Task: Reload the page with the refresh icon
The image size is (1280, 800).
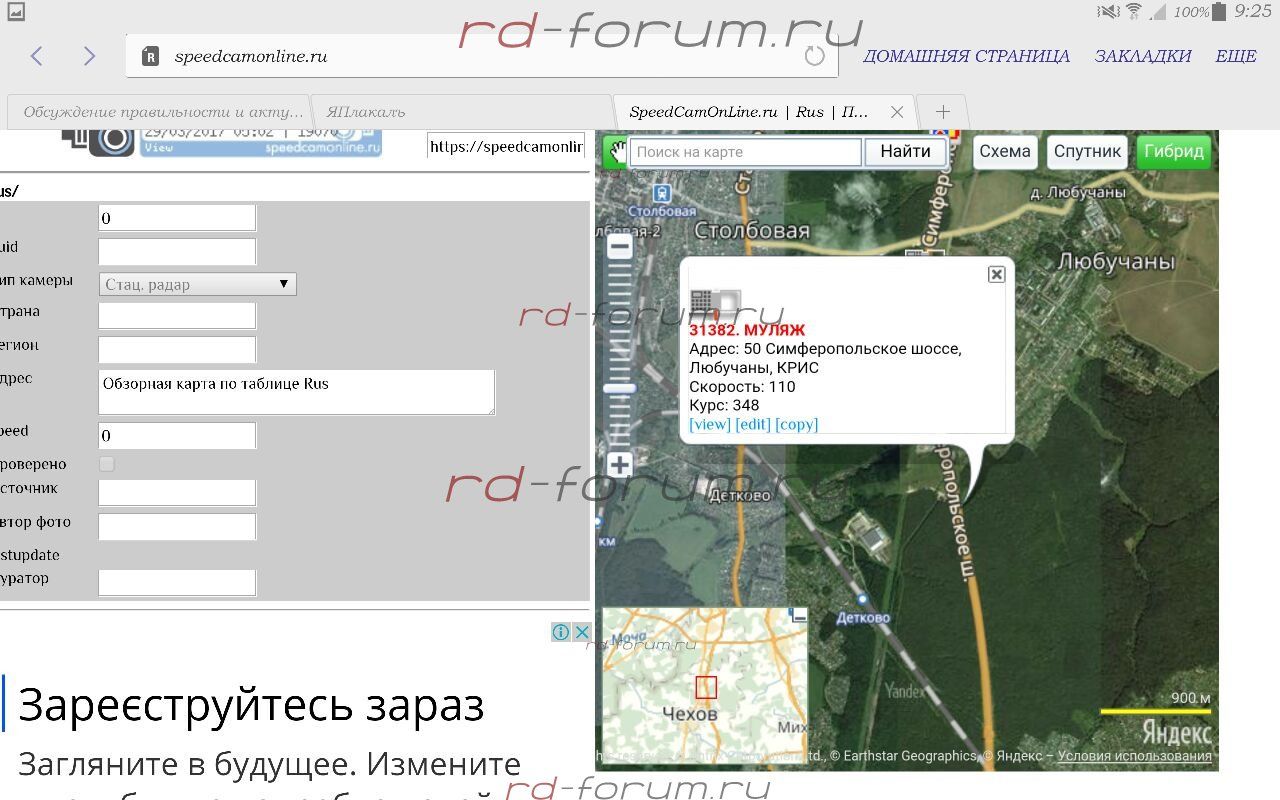Action: 815,56
